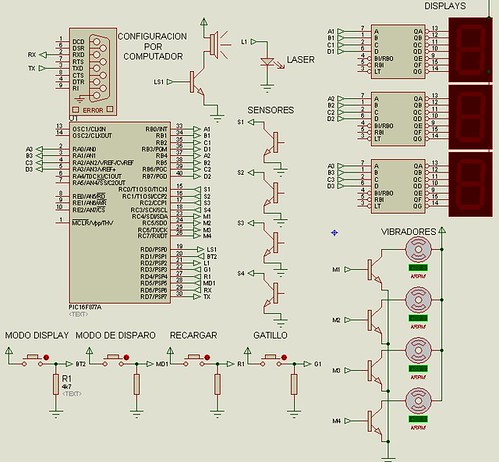
Task: Toggle the GATILLO push button switch
Action: [272, 359]
